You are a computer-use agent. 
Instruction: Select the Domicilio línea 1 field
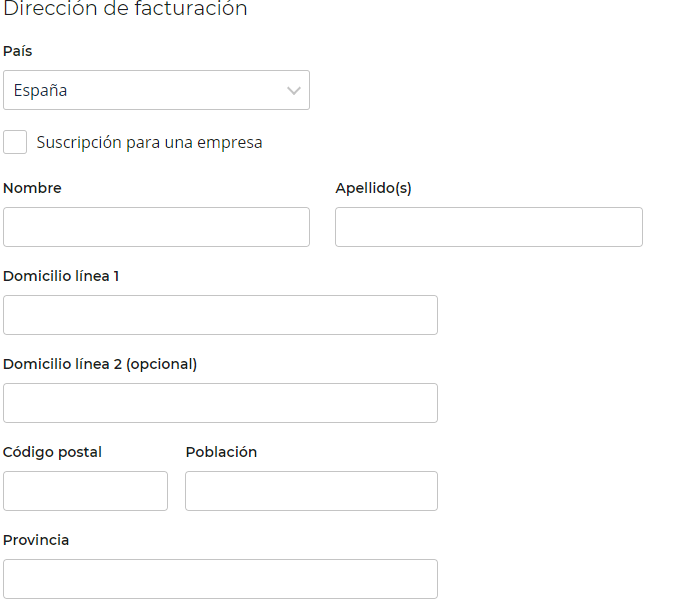[x=220, y=315]
